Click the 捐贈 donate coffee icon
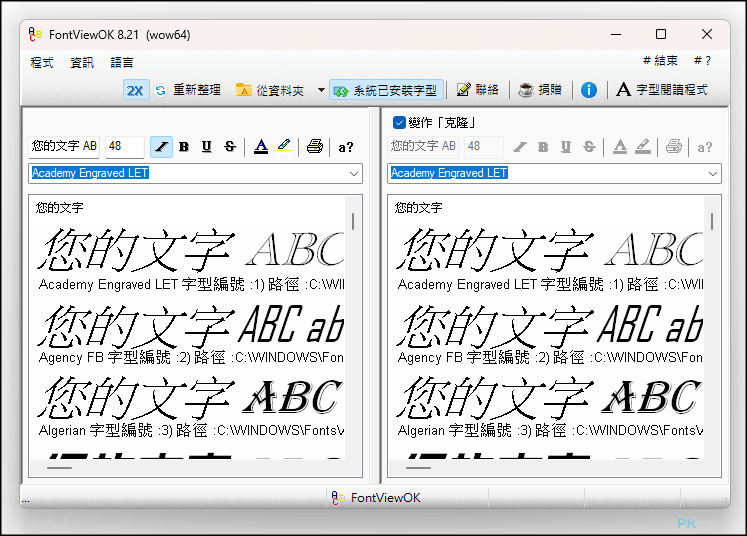 click(526, 90)
